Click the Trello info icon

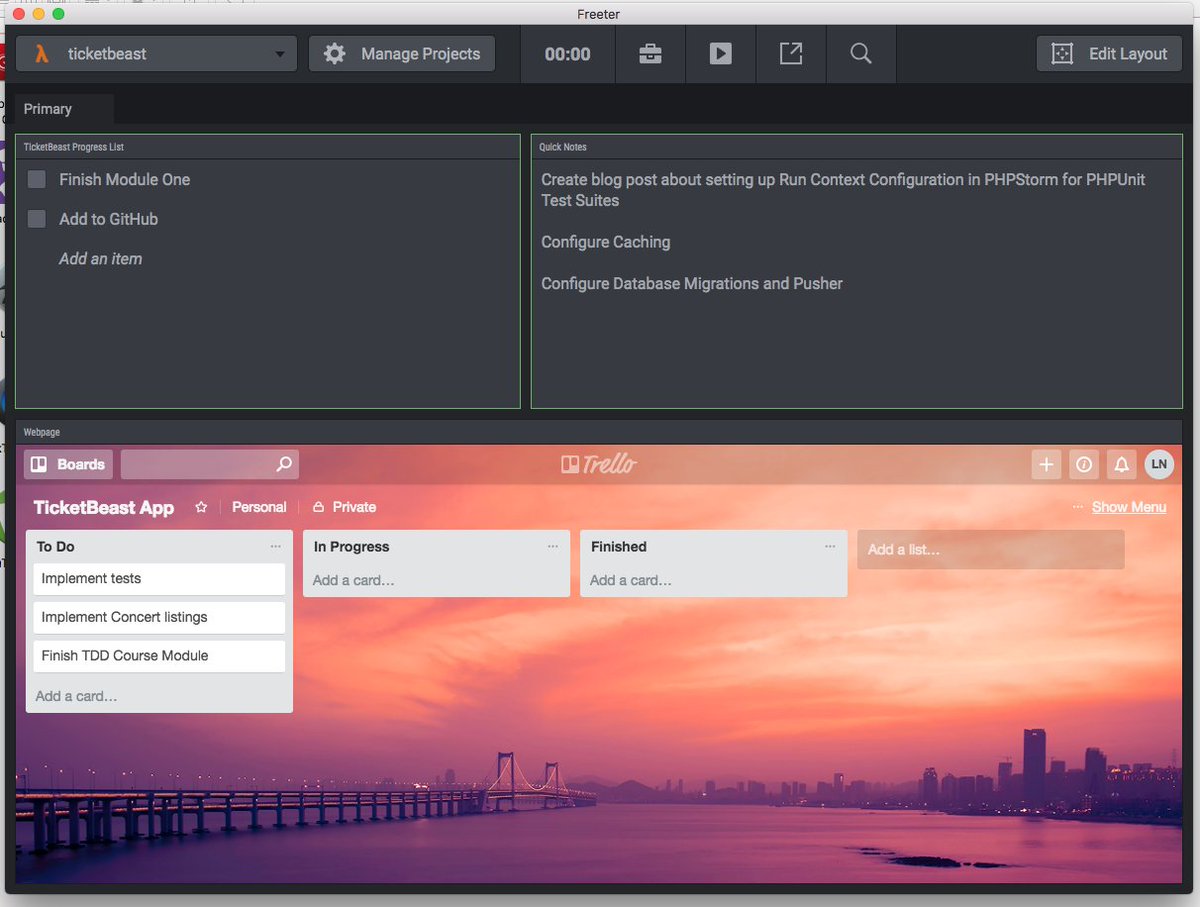click(x=1084, y=464)
